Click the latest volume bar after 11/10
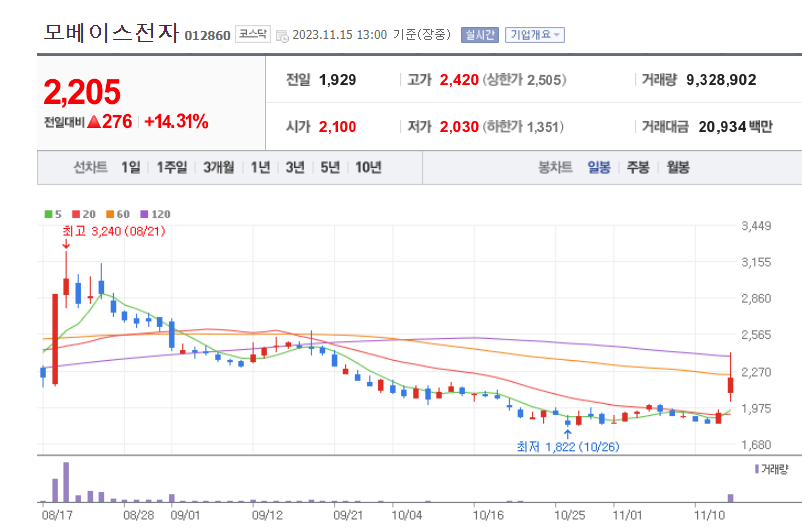Screen dimensions: 802x532 coord(730,498)
